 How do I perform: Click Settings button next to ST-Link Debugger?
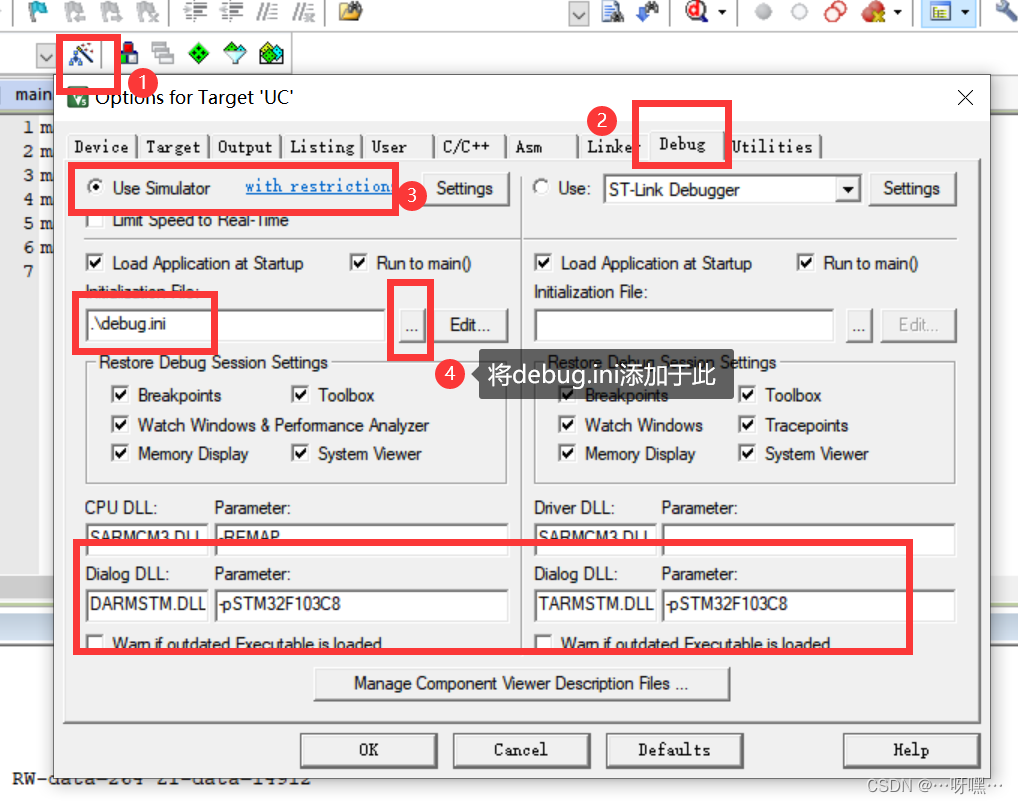pyautogui.click(x=912, y=189)
